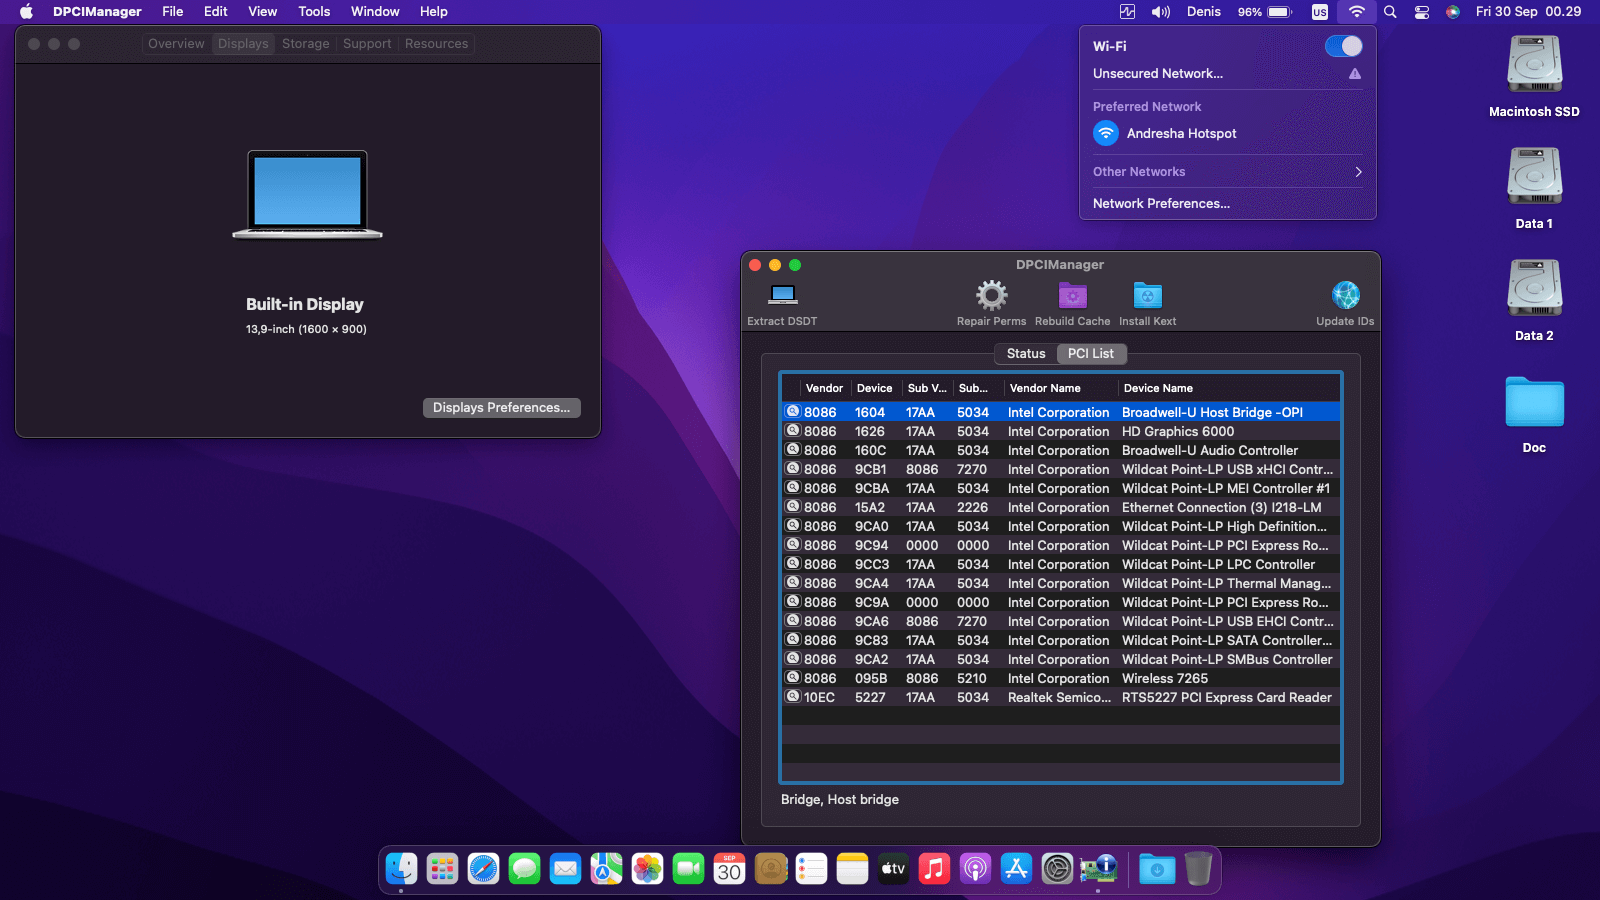The width and height of the screenshot is (1600, 900).
Task: Open the Mail app in dock
Action: (x=565, y=869)
